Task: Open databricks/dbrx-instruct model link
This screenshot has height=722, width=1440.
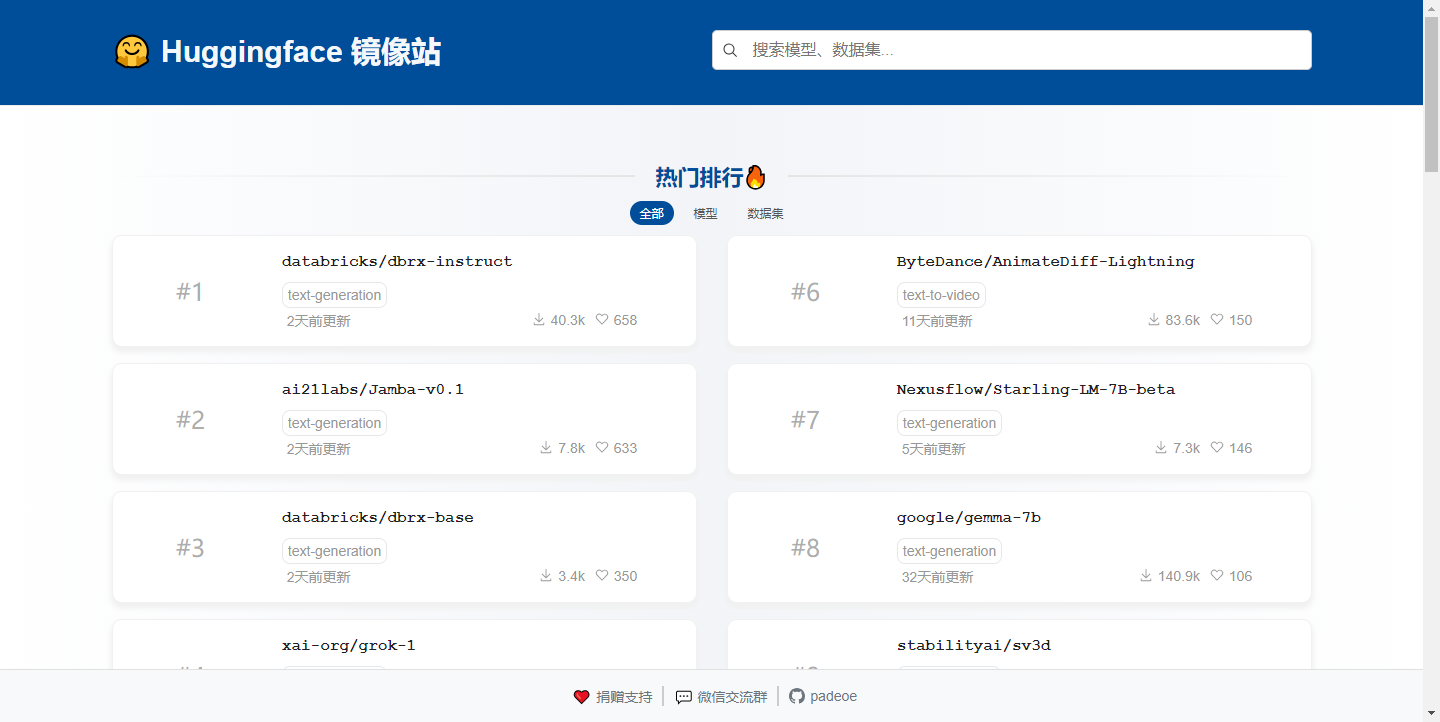Action: click(x=397, y=262)
